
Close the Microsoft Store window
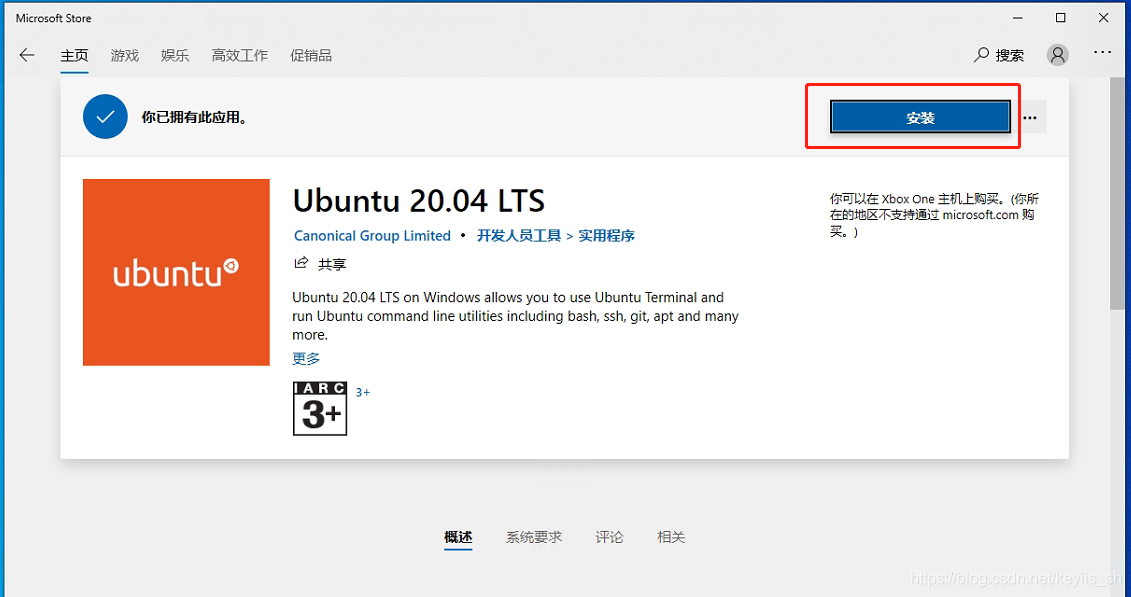[1104, 18]
